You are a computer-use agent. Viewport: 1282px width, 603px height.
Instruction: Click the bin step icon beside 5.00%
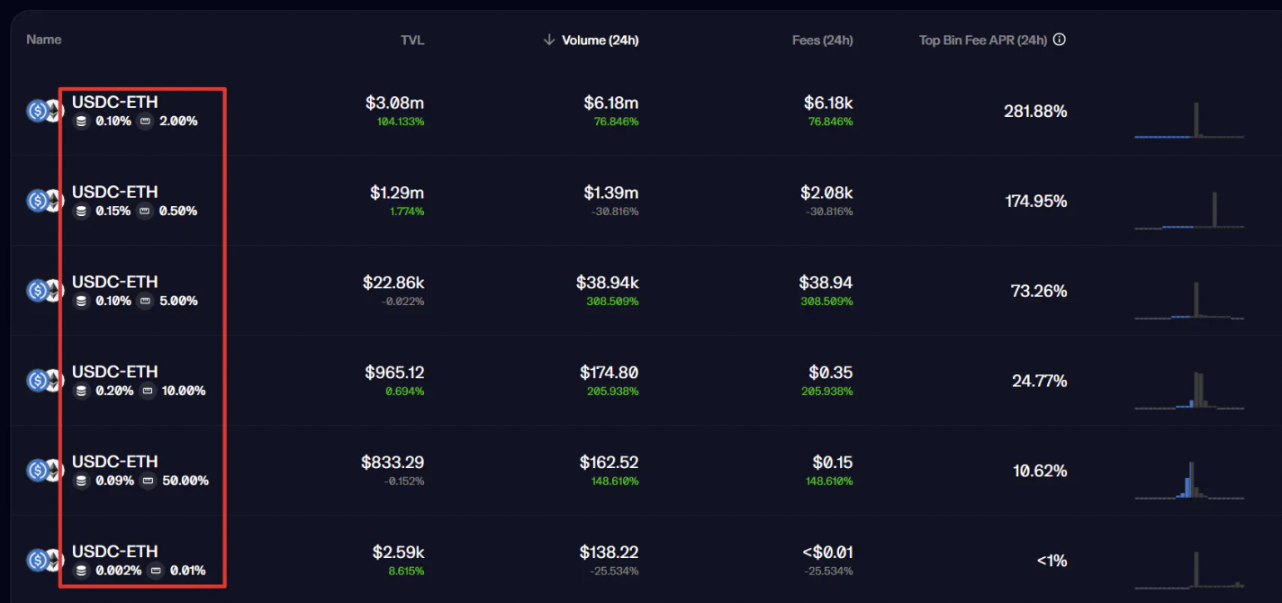pyautogui.click(x=146, y=301)
